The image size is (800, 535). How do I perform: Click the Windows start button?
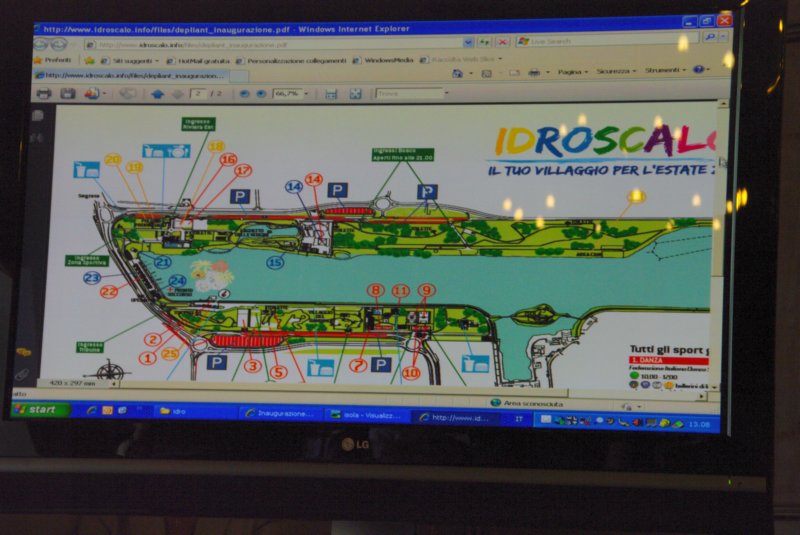click(x=40, y=409)
